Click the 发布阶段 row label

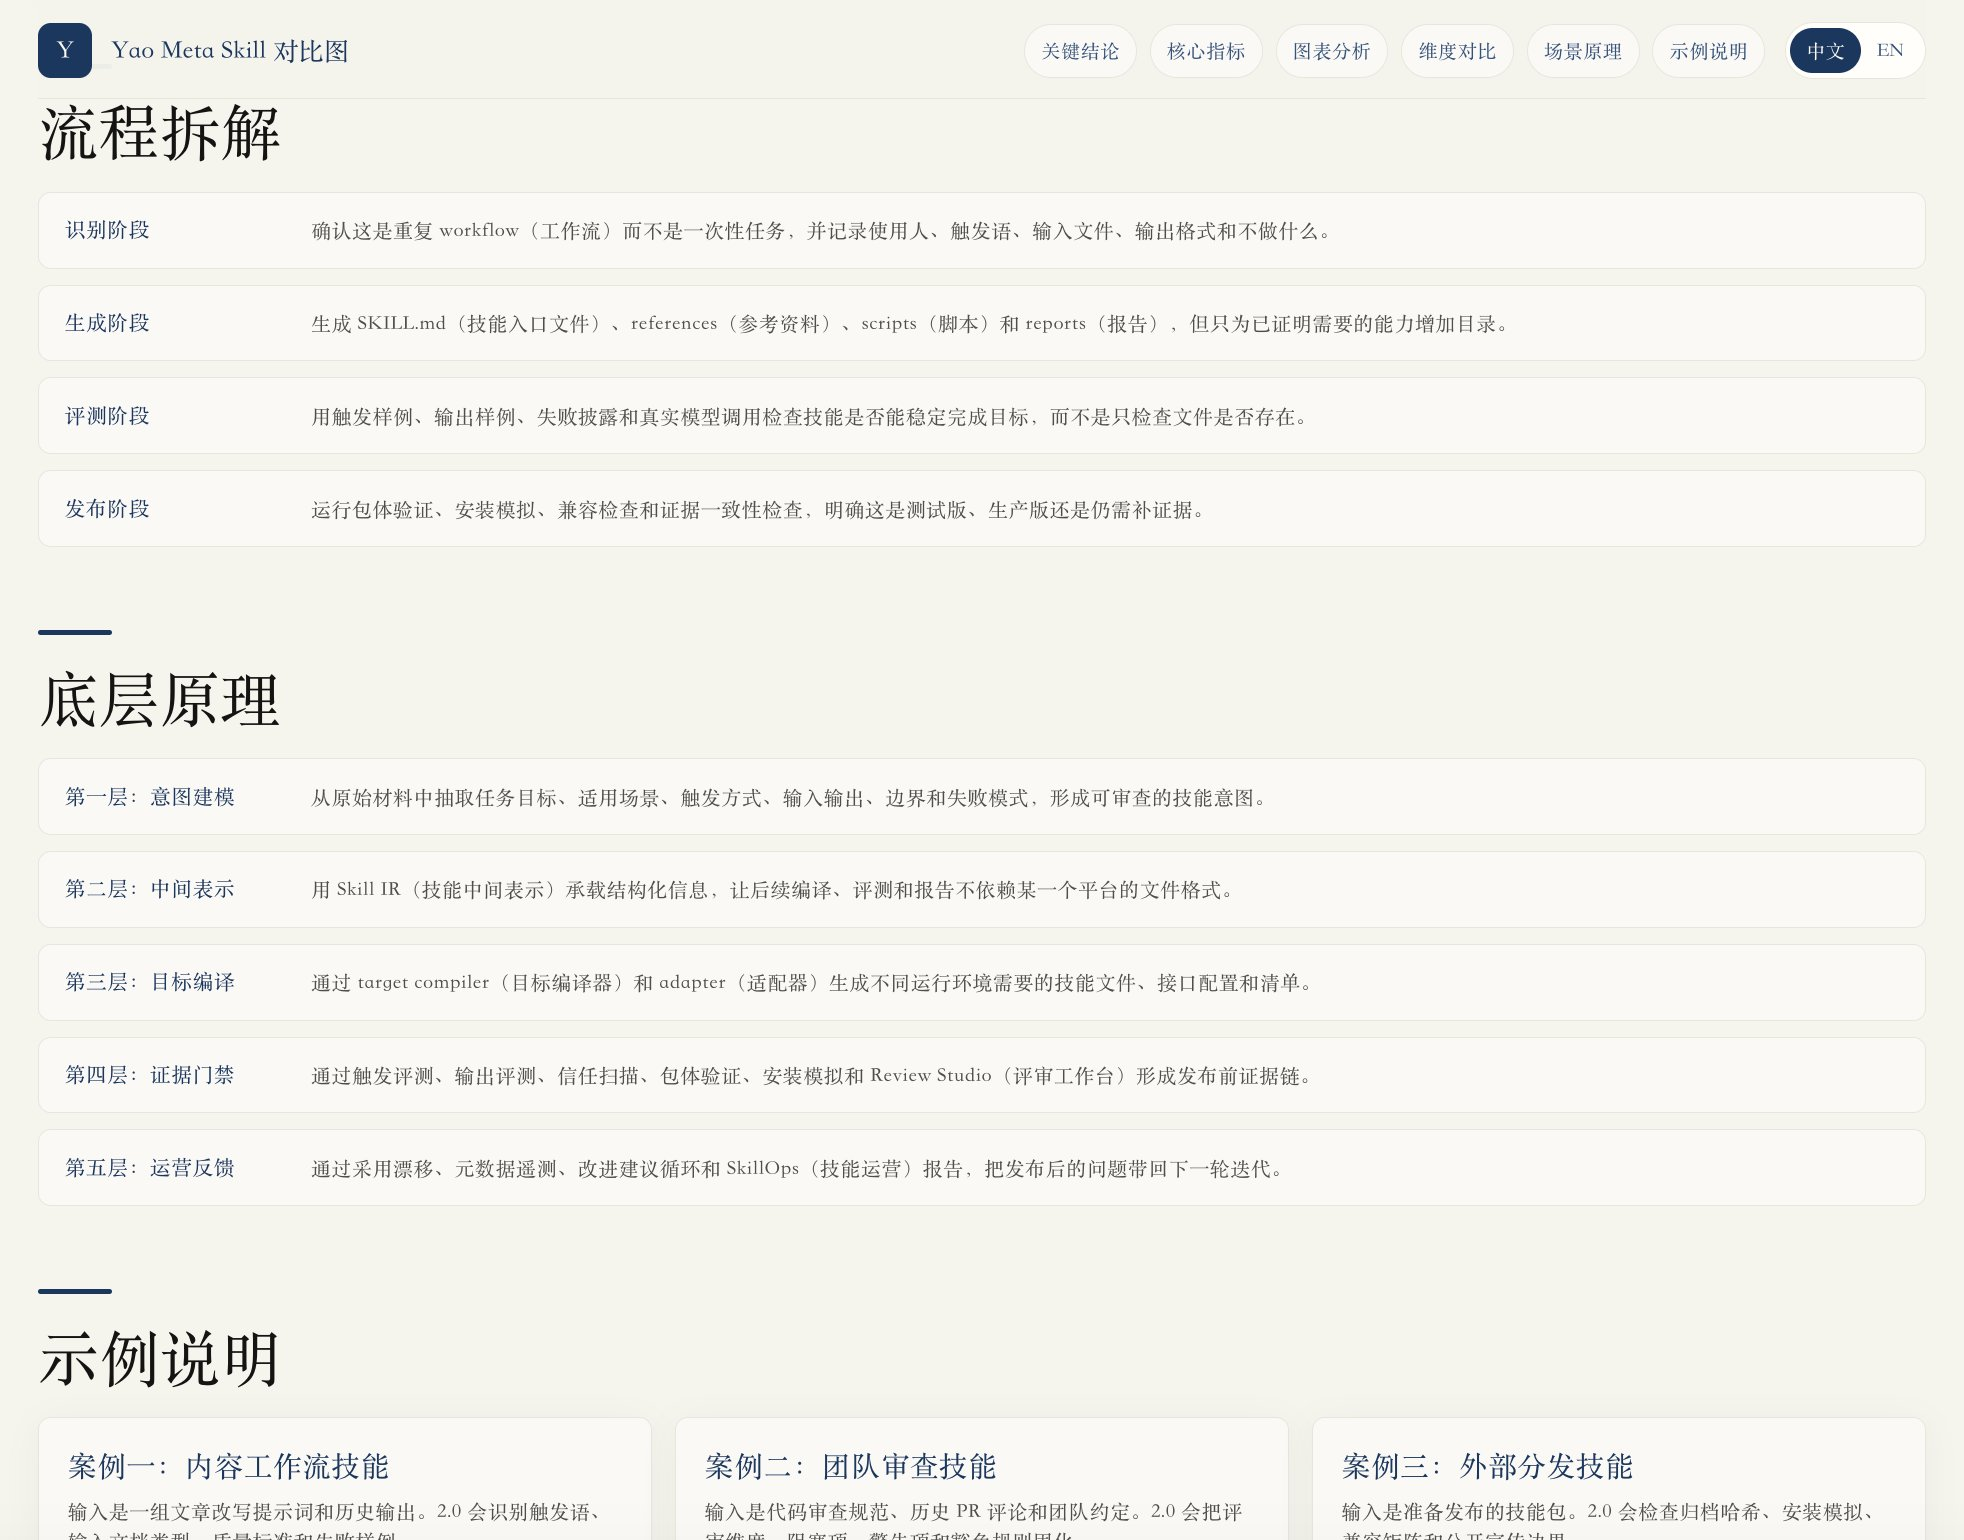107,509
